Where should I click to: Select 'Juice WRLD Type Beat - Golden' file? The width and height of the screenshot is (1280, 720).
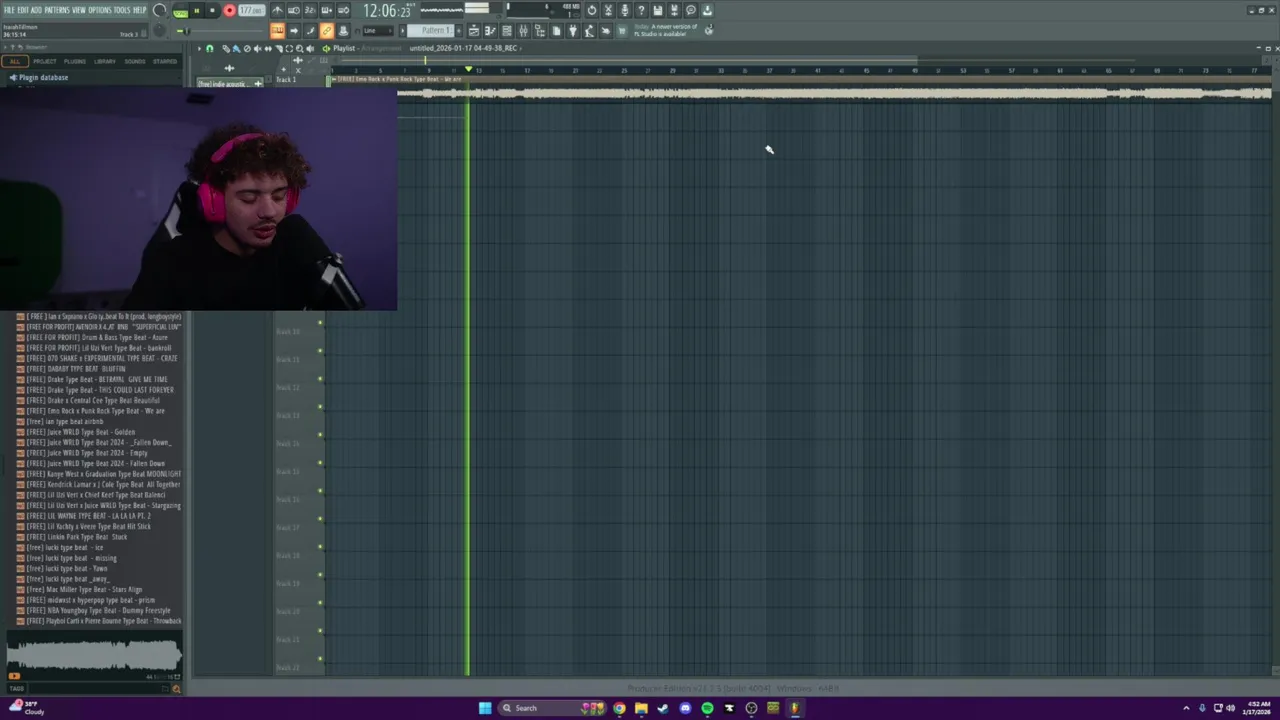point(80,432)
